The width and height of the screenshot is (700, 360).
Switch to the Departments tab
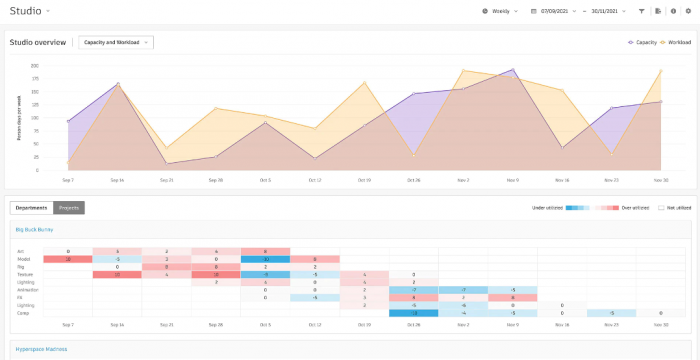(31, 208)
